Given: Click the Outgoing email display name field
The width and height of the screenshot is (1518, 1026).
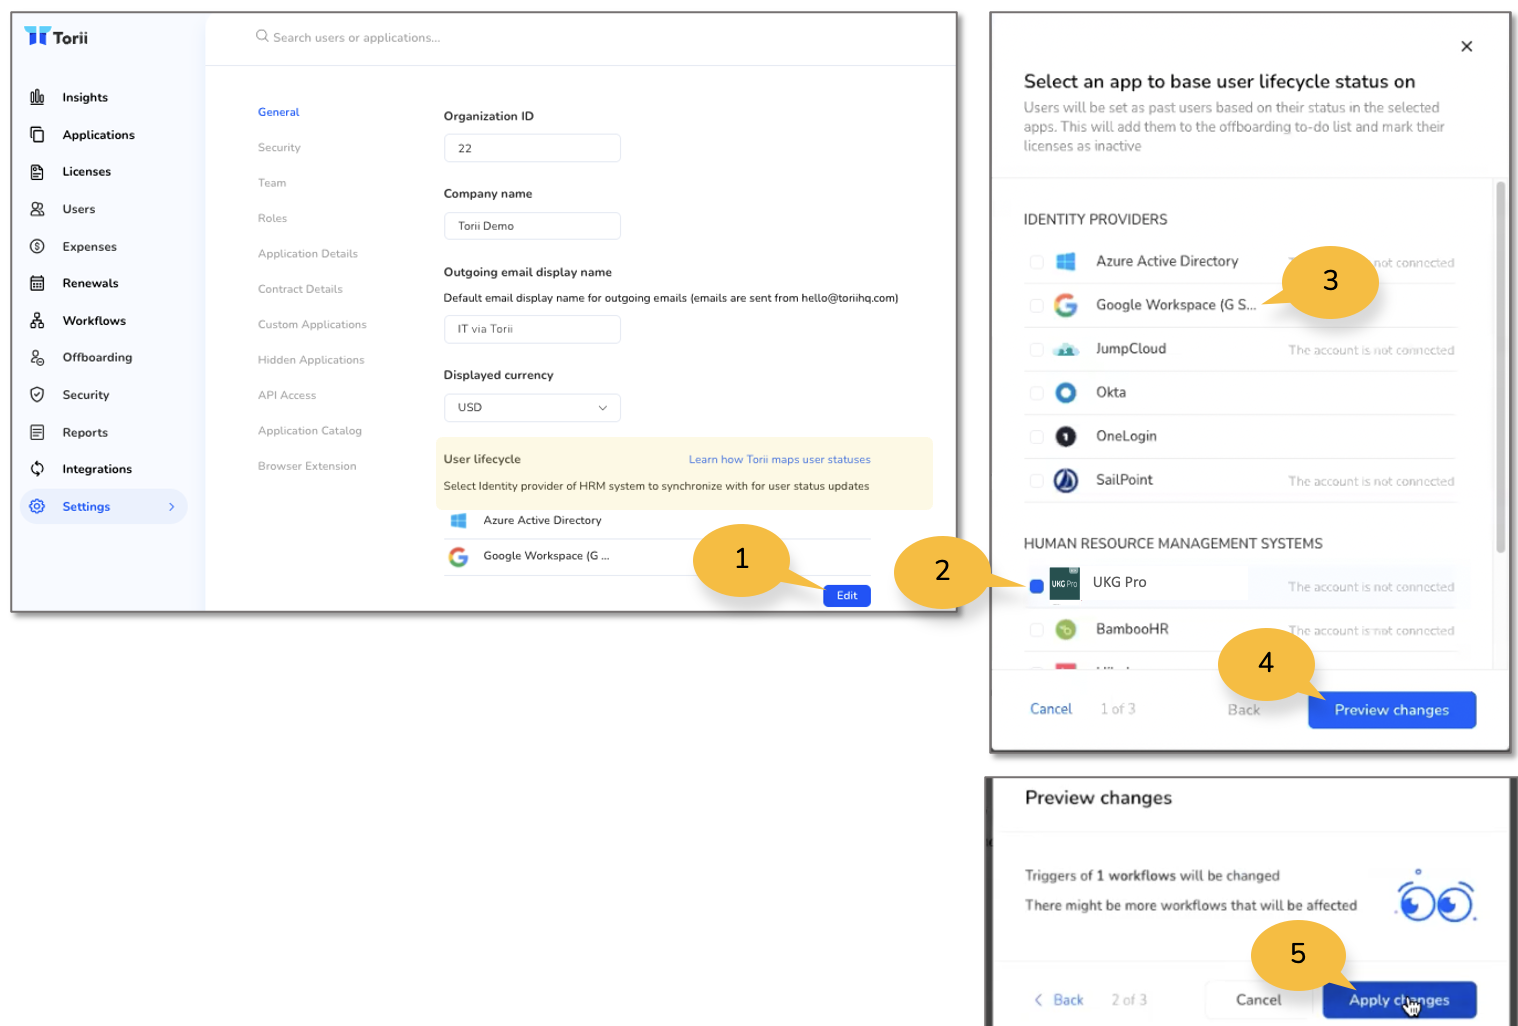Looking at the screenshot, I should click(532, 329).
